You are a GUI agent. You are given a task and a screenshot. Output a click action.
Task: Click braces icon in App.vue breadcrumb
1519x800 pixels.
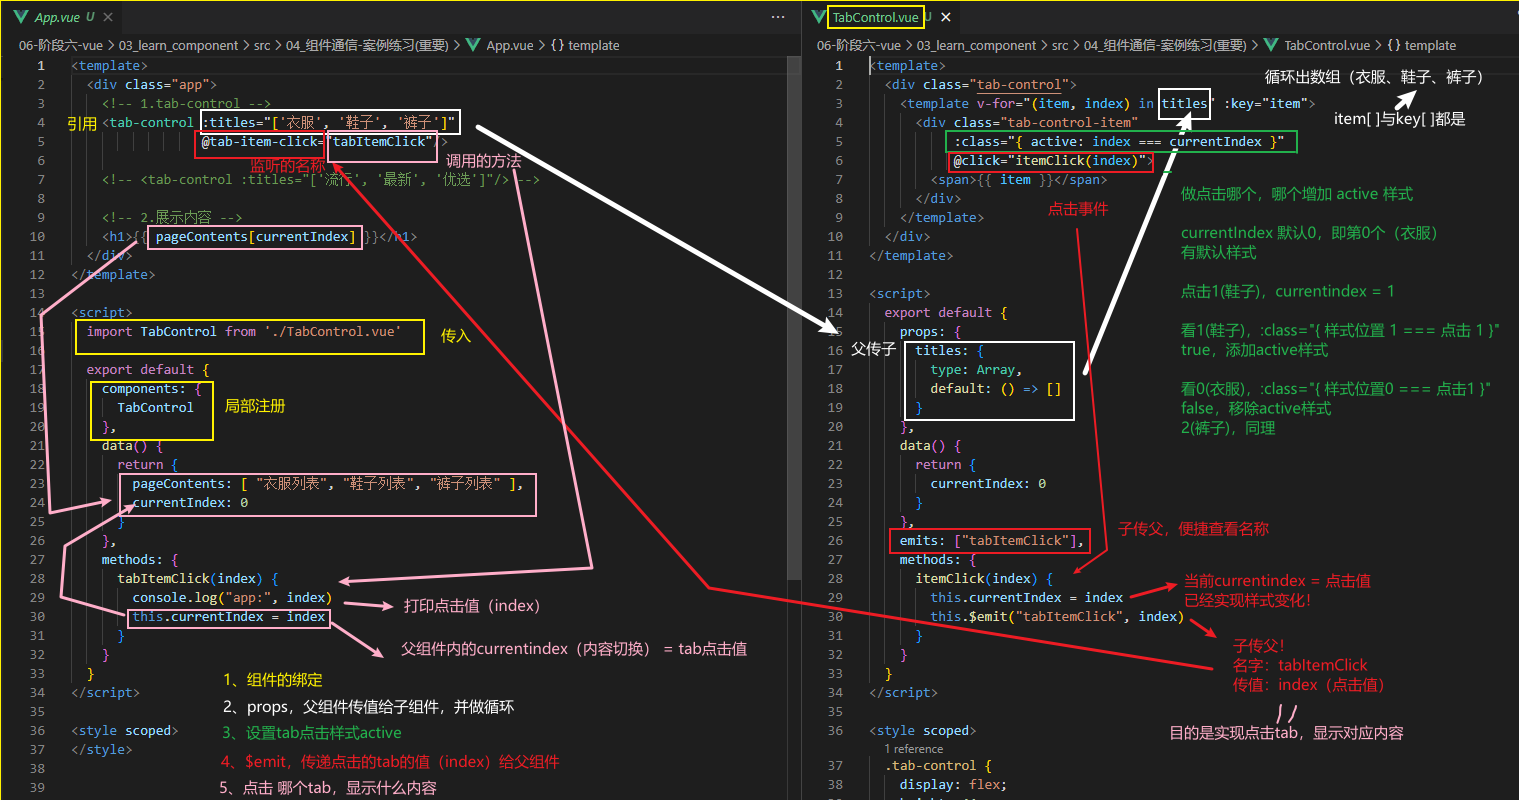pos(557,45)
